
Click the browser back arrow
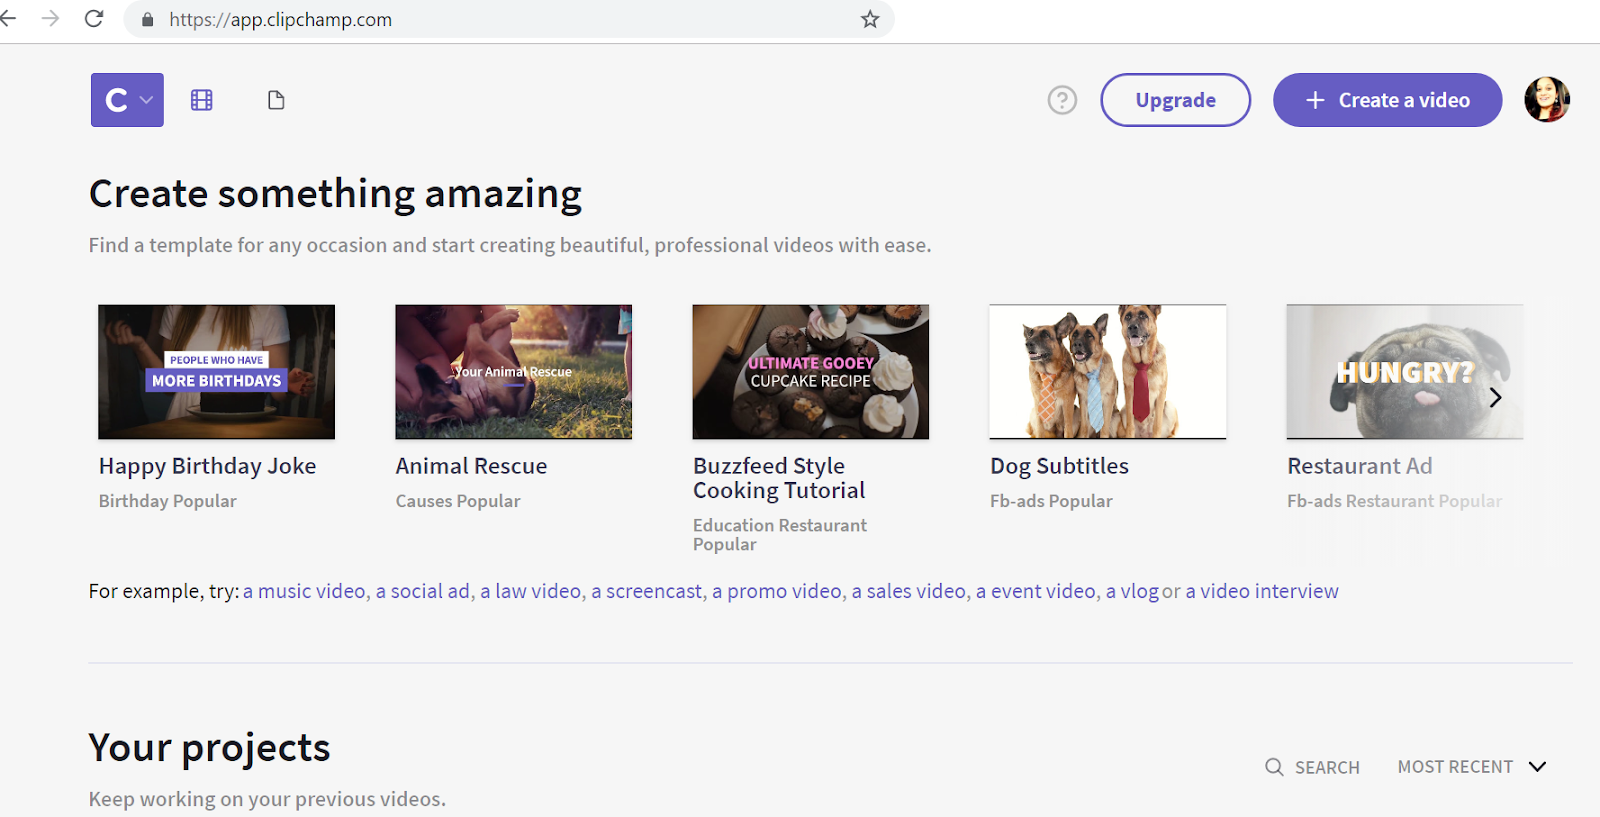point(8,19)
